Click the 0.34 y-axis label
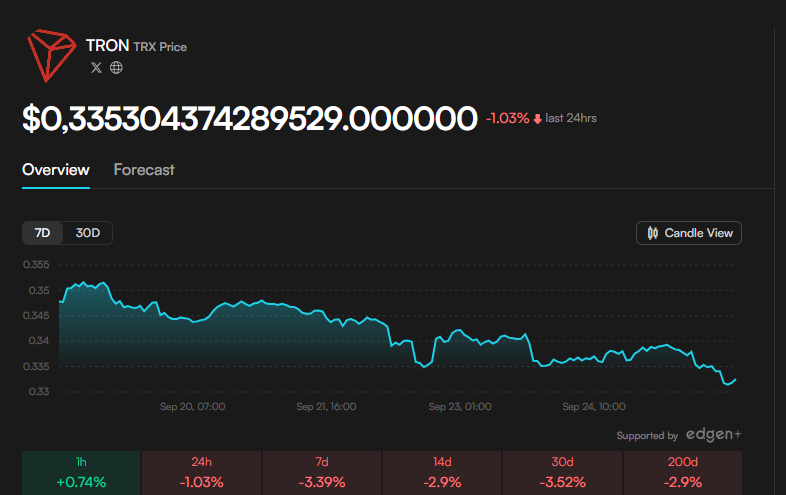This screenshot has height=495, width=786. 39,341
